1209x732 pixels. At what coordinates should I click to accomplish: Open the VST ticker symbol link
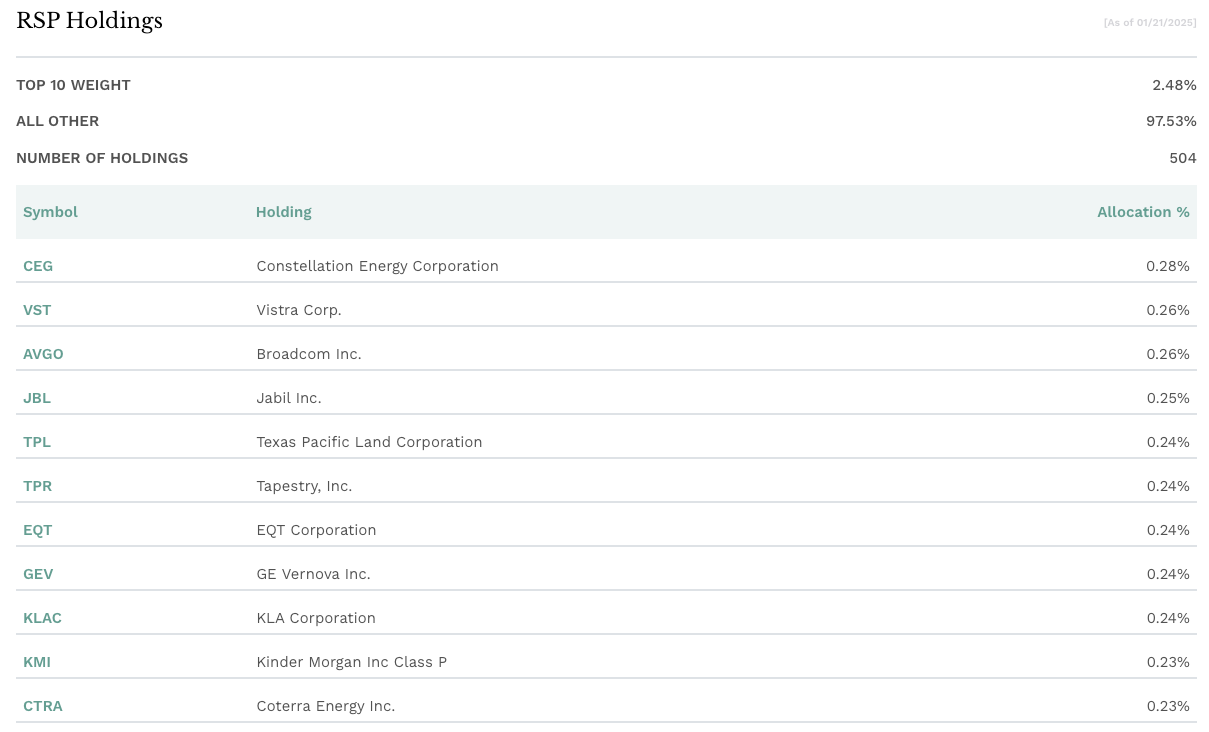coord(37,310)
